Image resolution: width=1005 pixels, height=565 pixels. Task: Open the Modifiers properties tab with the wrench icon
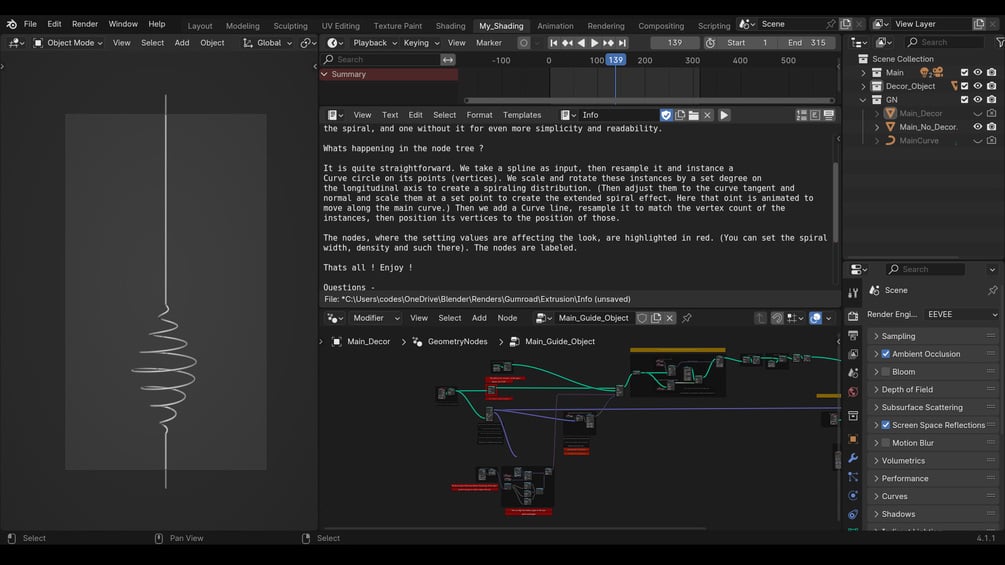click(x=853, y=458)
